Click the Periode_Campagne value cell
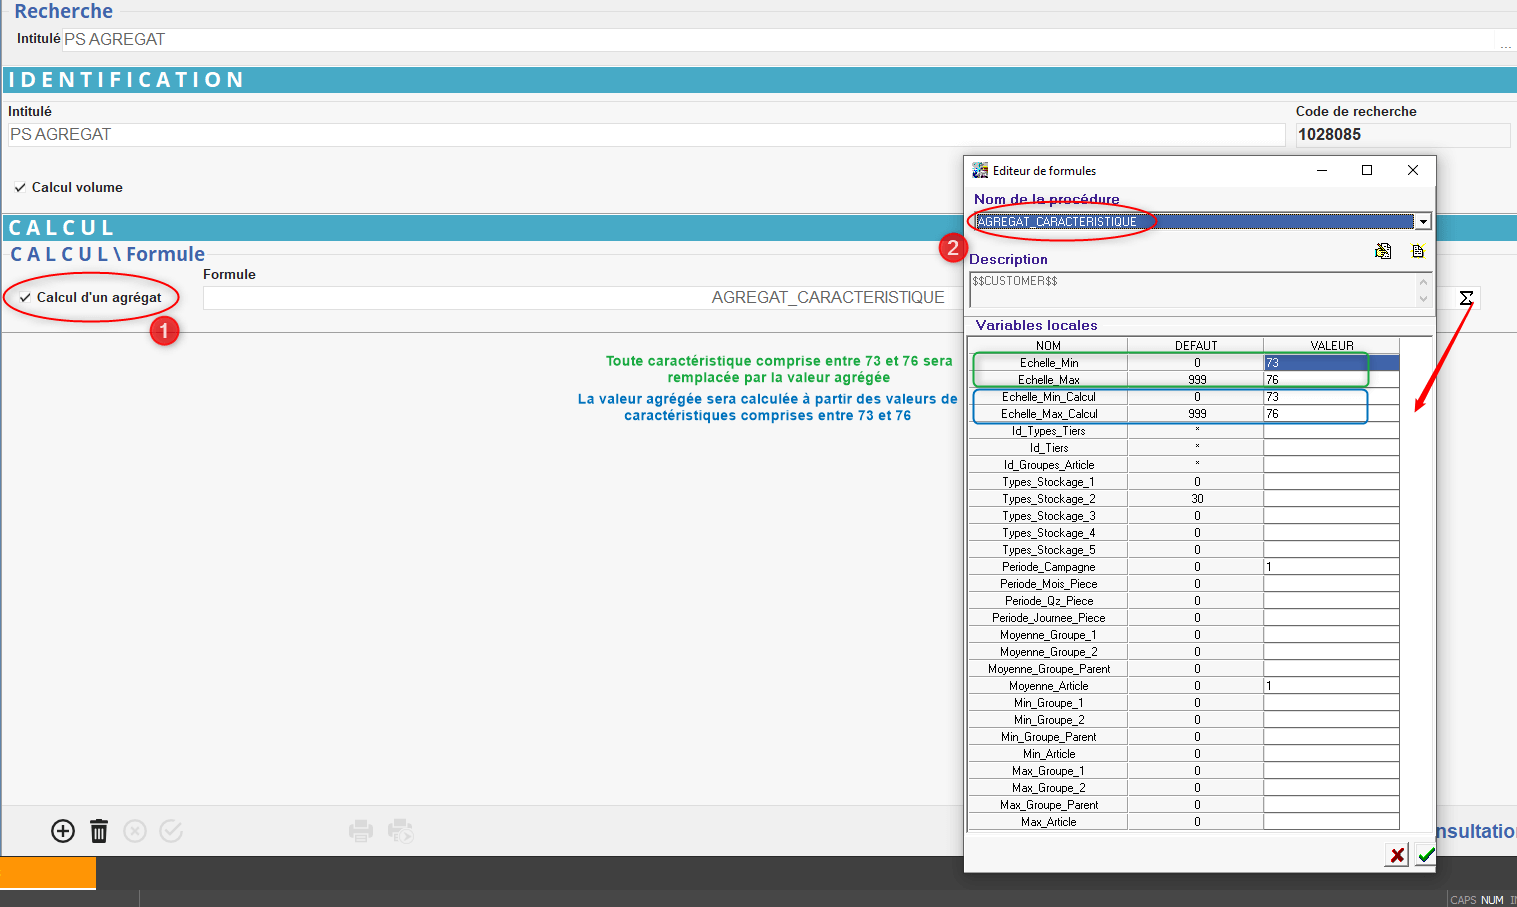Screen dimensions: 1517x907 (x=1331, y=567)
